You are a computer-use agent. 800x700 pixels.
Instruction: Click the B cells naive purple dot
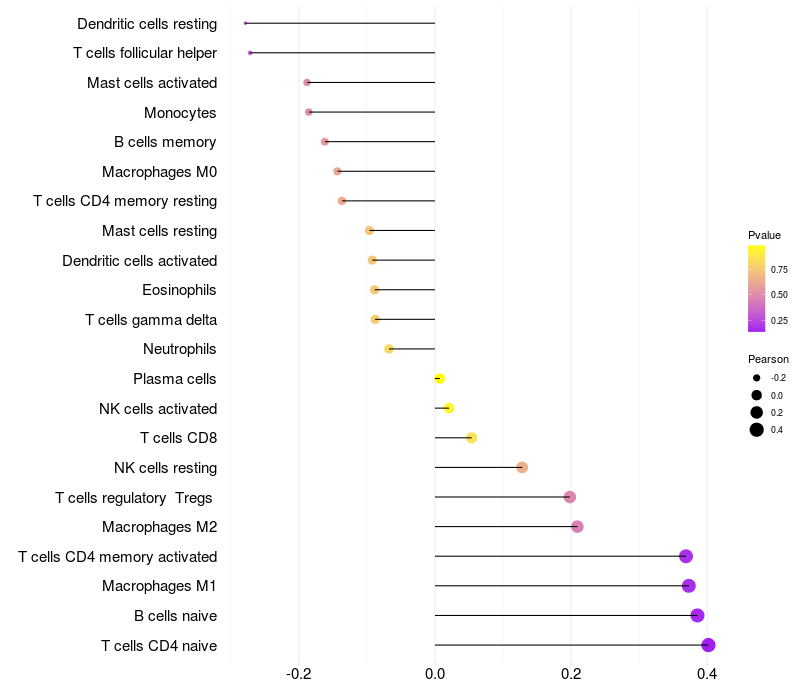(697, 615)
